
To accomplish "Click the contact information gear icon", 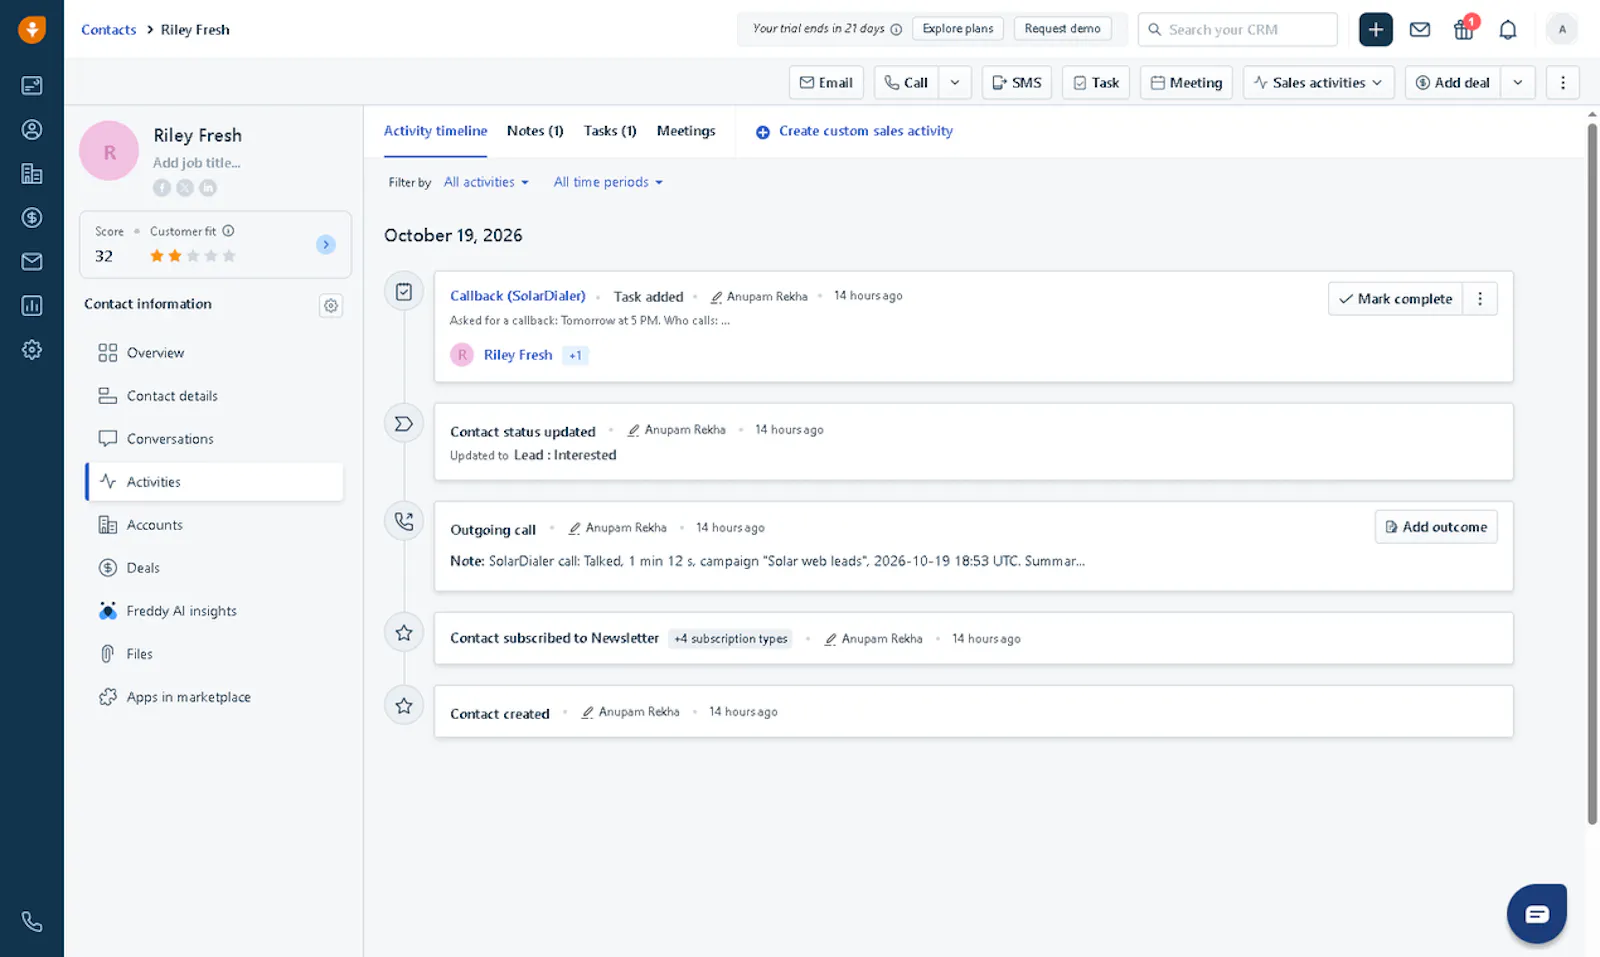I will [x=331, y=305].
